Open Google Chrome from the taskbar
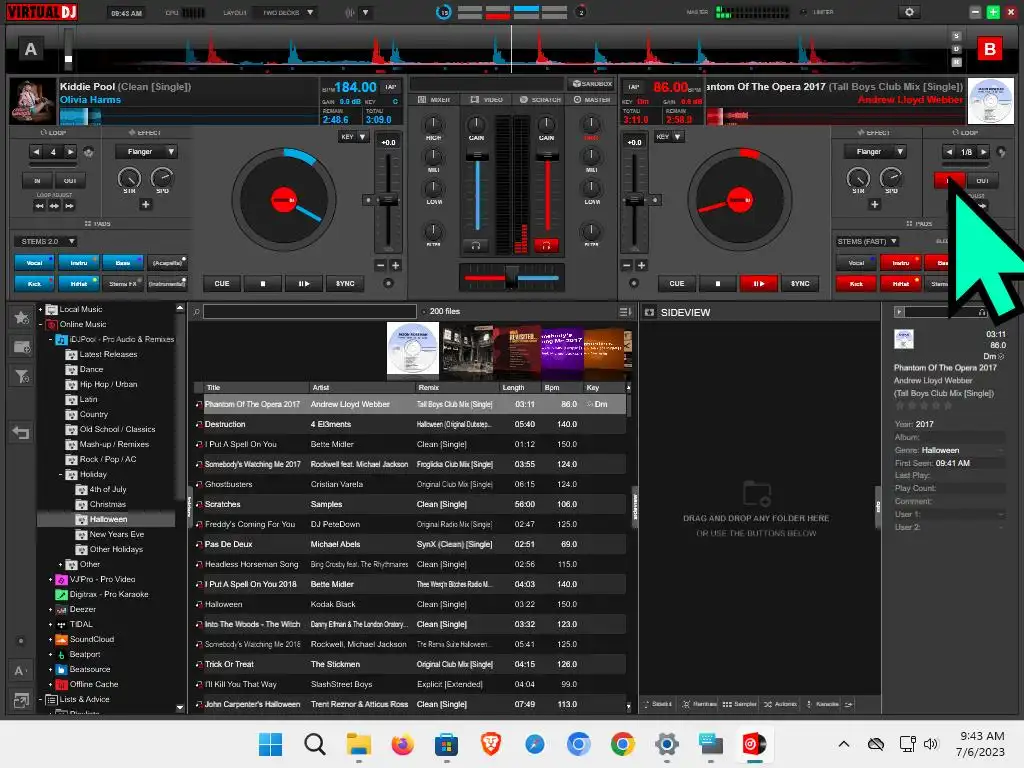Image resolution: width=1024 pixels, height=768 pixels. (x=622, y=744)
